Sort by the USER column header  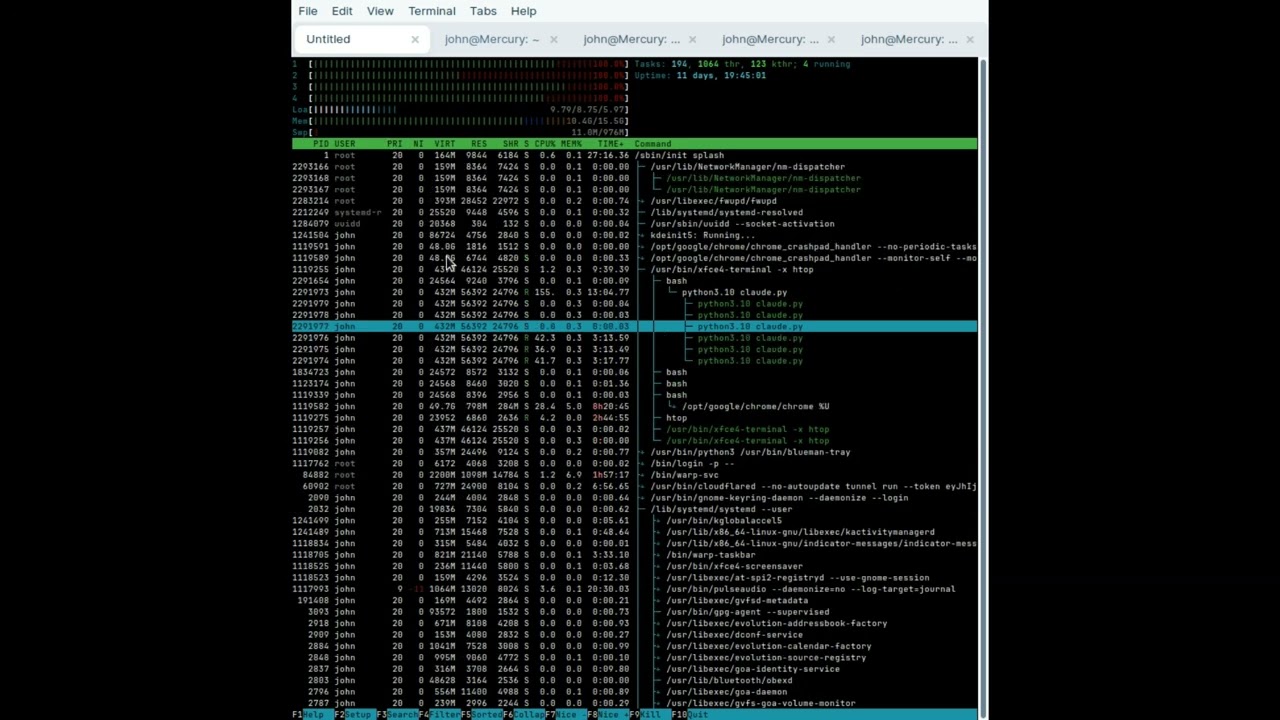(345, 144)
